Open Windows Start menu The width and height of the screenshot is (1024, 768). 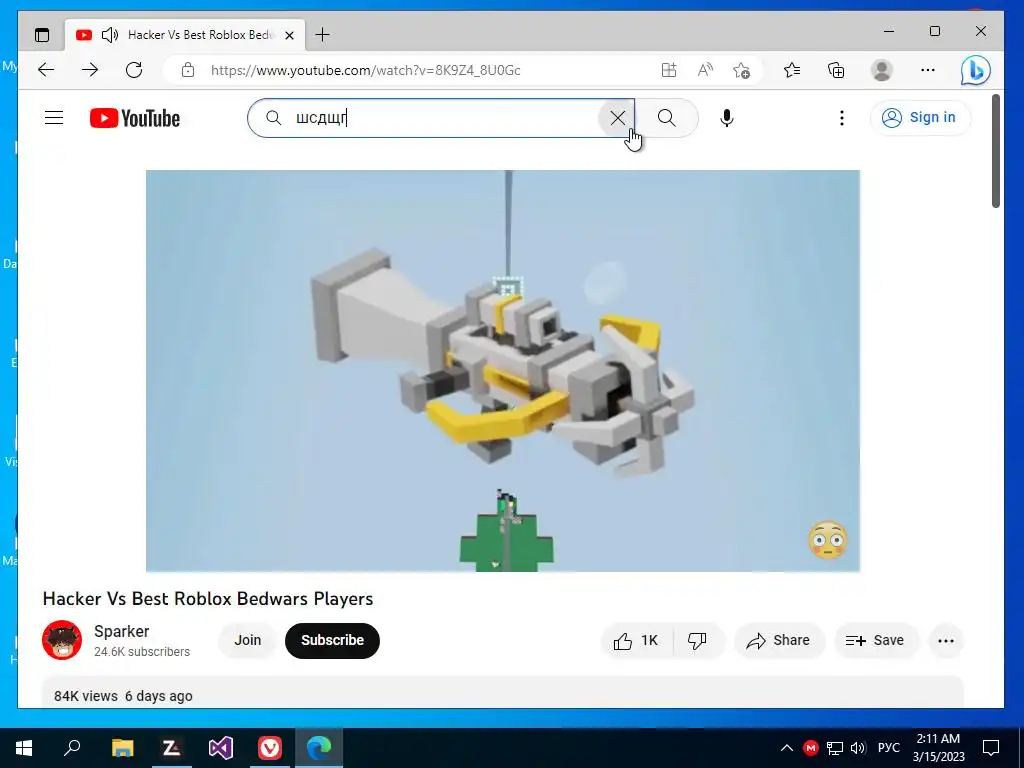pos(24,748)
